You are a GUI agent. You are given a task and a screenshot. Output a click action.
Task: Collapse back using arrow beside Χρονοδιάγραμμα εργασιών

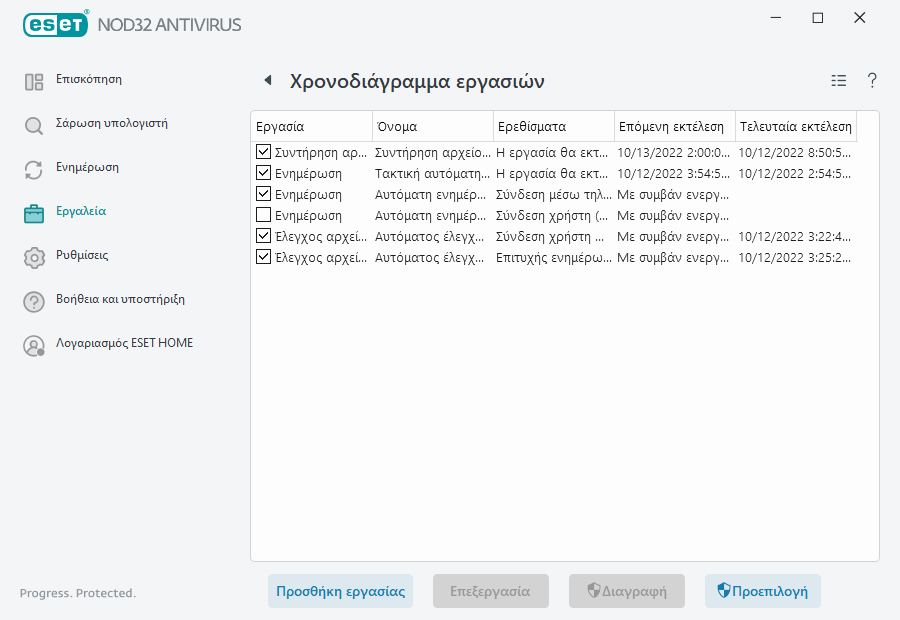tap(268, 80)
